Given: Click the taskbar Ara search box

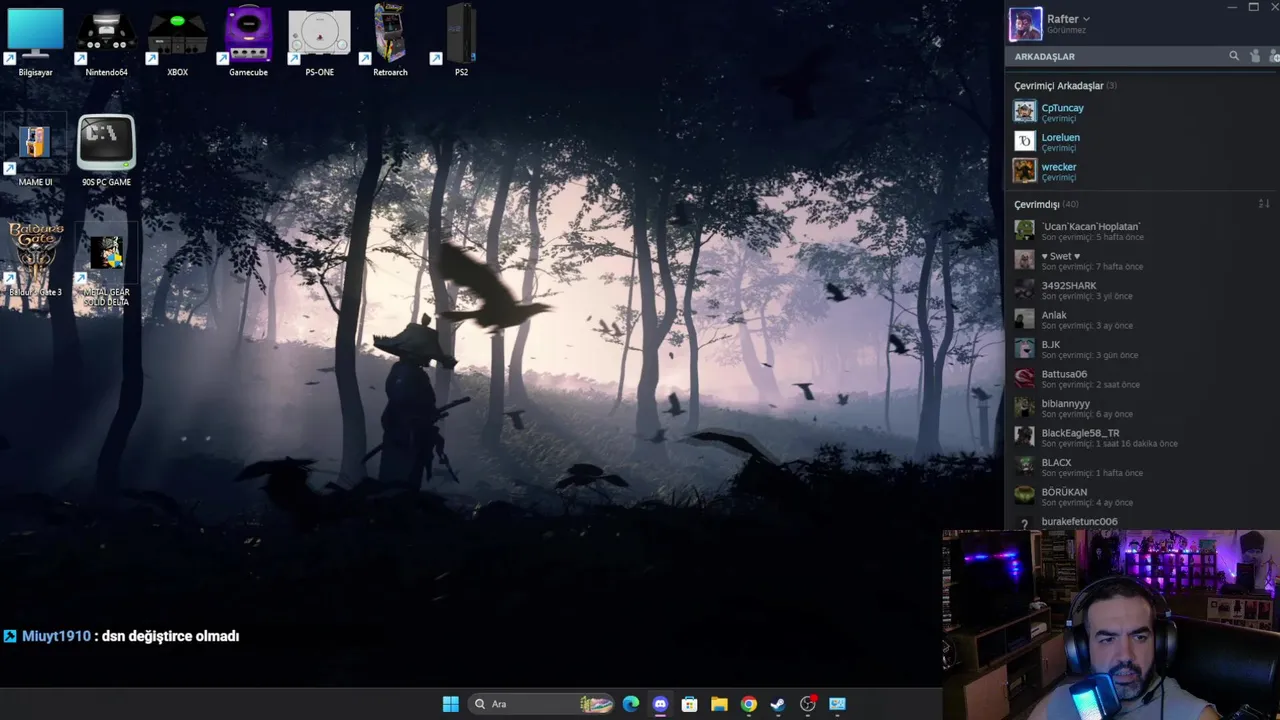Looking at the screenshot, I should (540, 704).
